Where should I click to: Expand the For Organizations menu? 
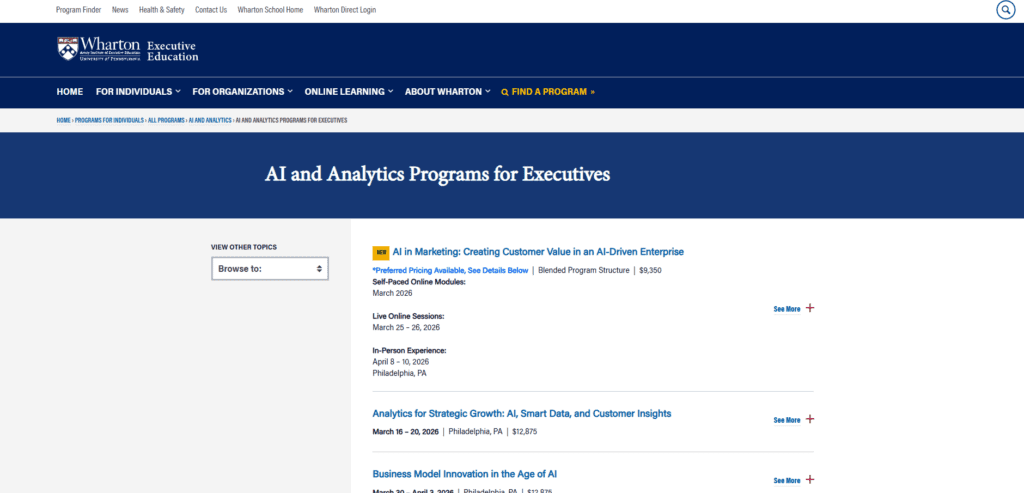point(242,91)
